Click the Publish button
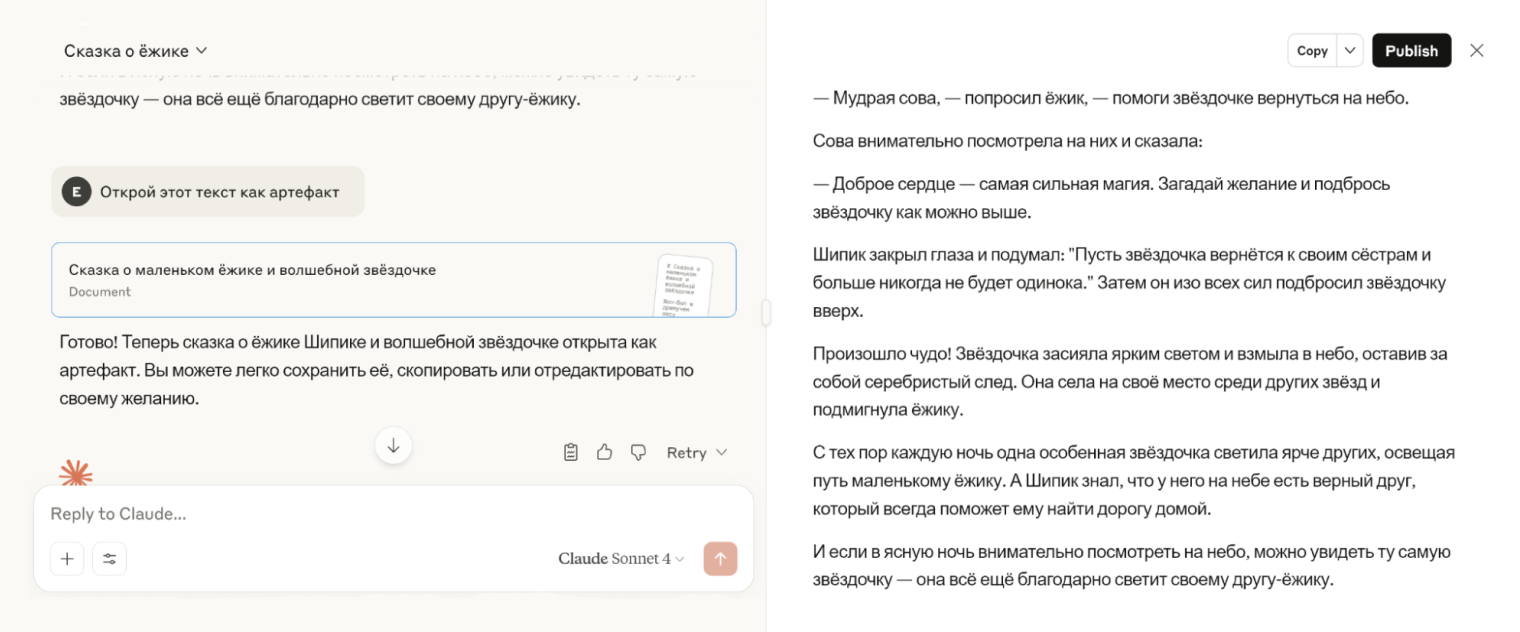 (x=1411, y=50)
